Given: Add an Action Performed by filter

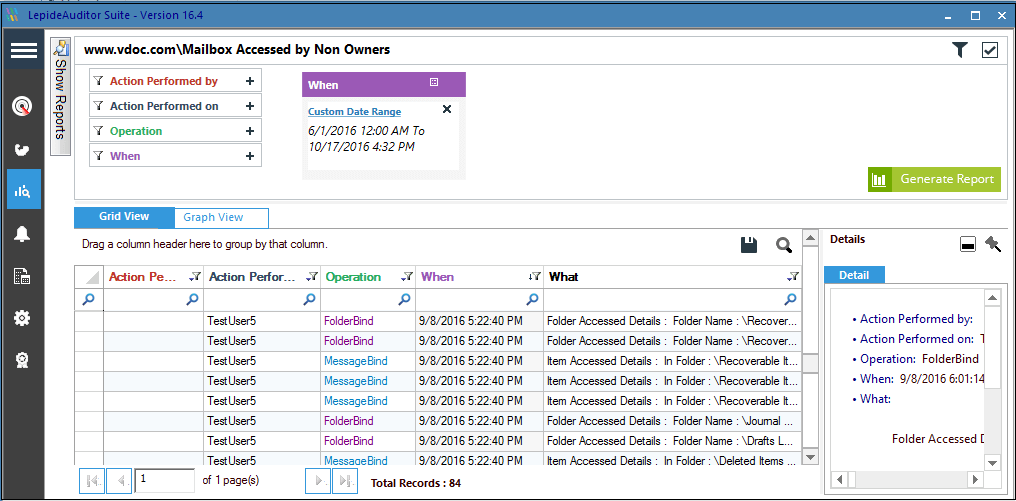Looking at the screenshot, I should [249, 81].
